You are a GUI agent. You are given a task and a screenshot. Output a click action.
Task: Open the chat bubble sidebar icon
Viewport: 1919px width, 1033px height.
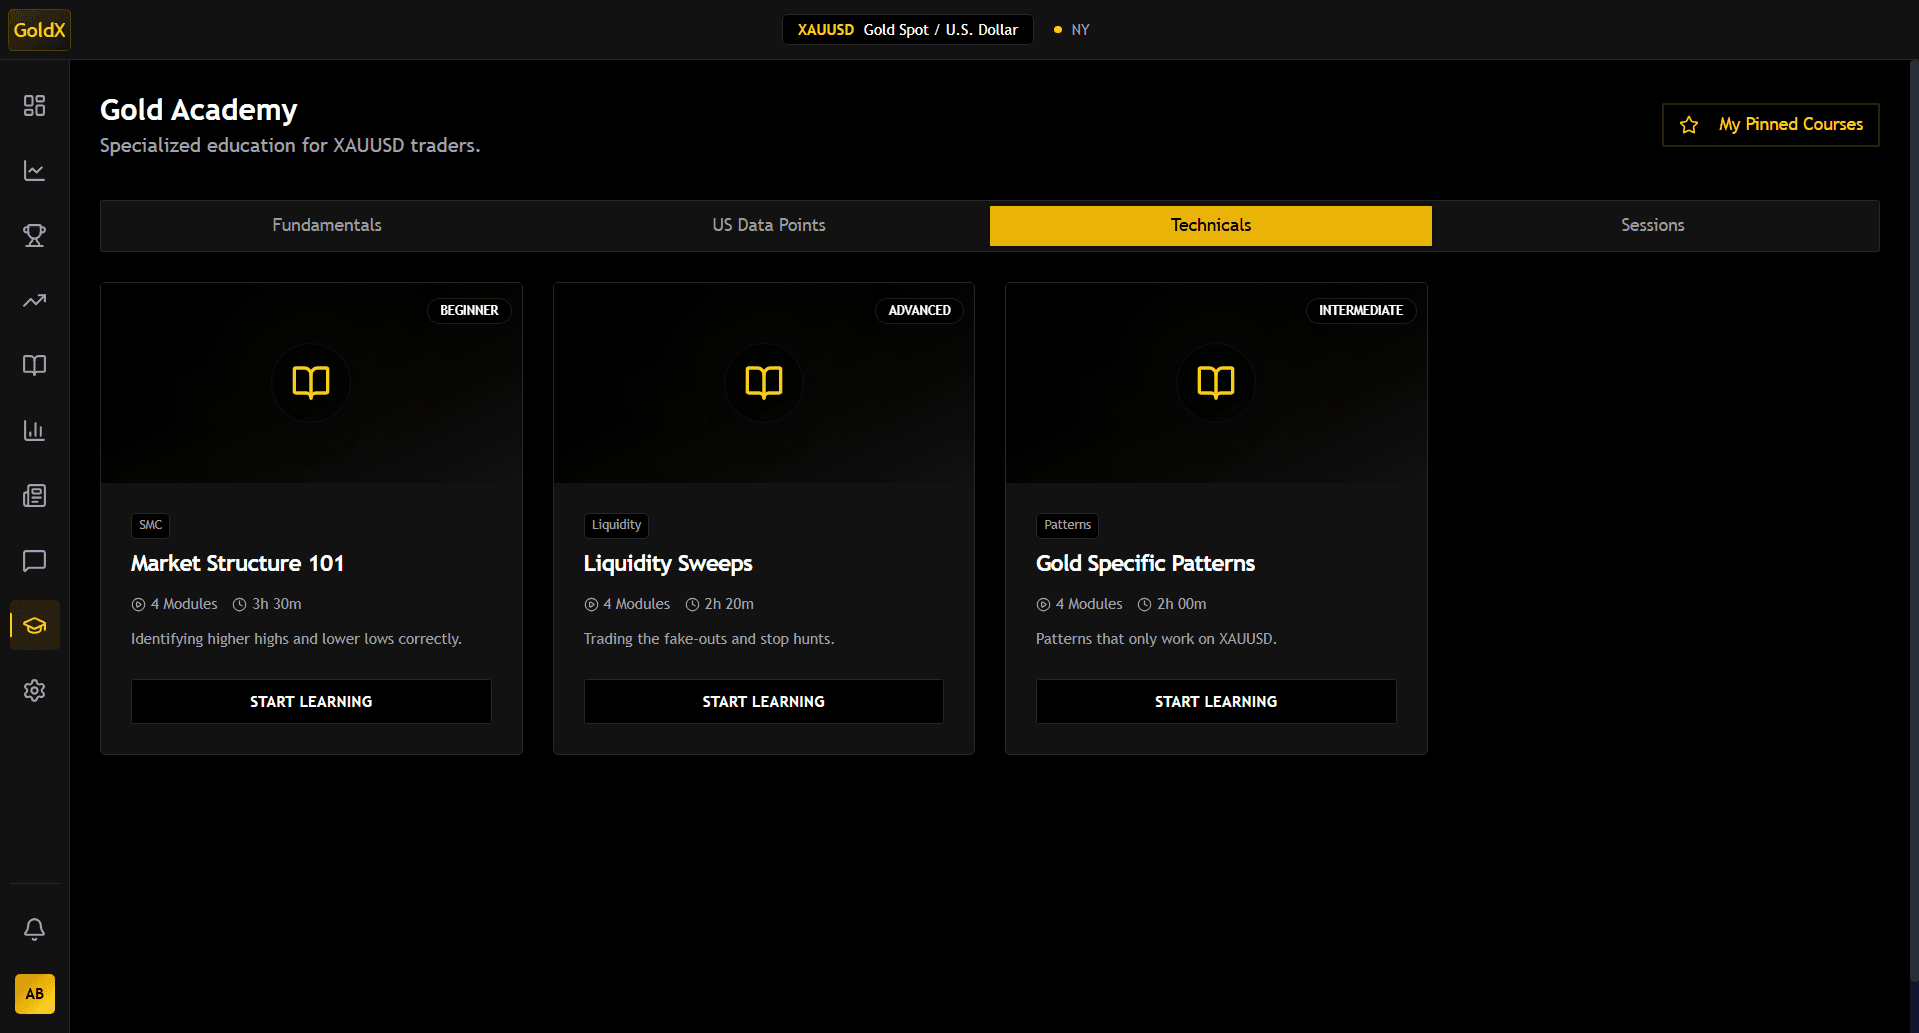click(34, 561)
